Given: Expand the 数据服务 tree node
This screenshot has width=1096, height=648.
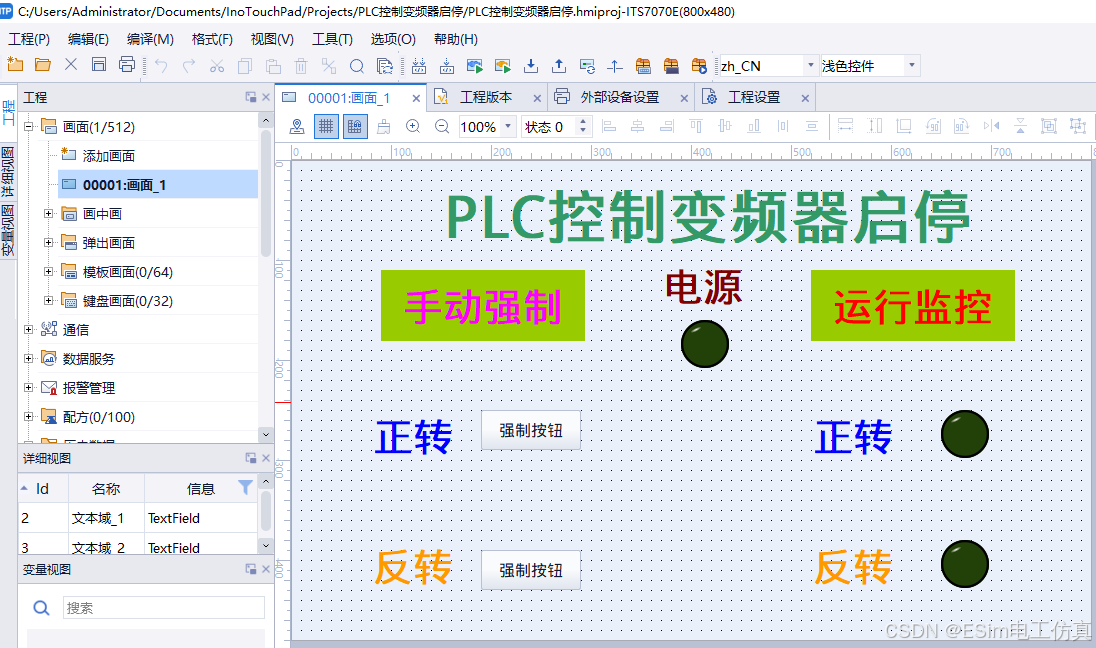Looking at the screenshot, I should pos(29,359).
